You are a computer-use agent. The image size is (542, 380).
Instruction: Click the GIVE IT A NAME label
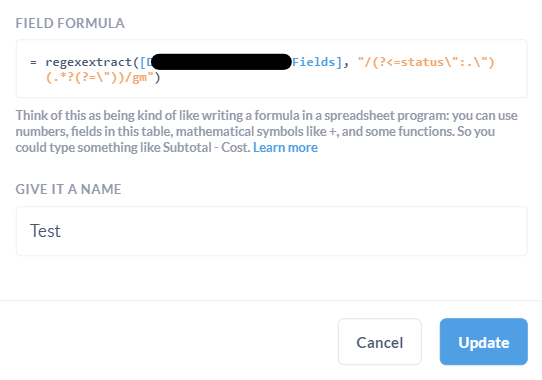68,189
